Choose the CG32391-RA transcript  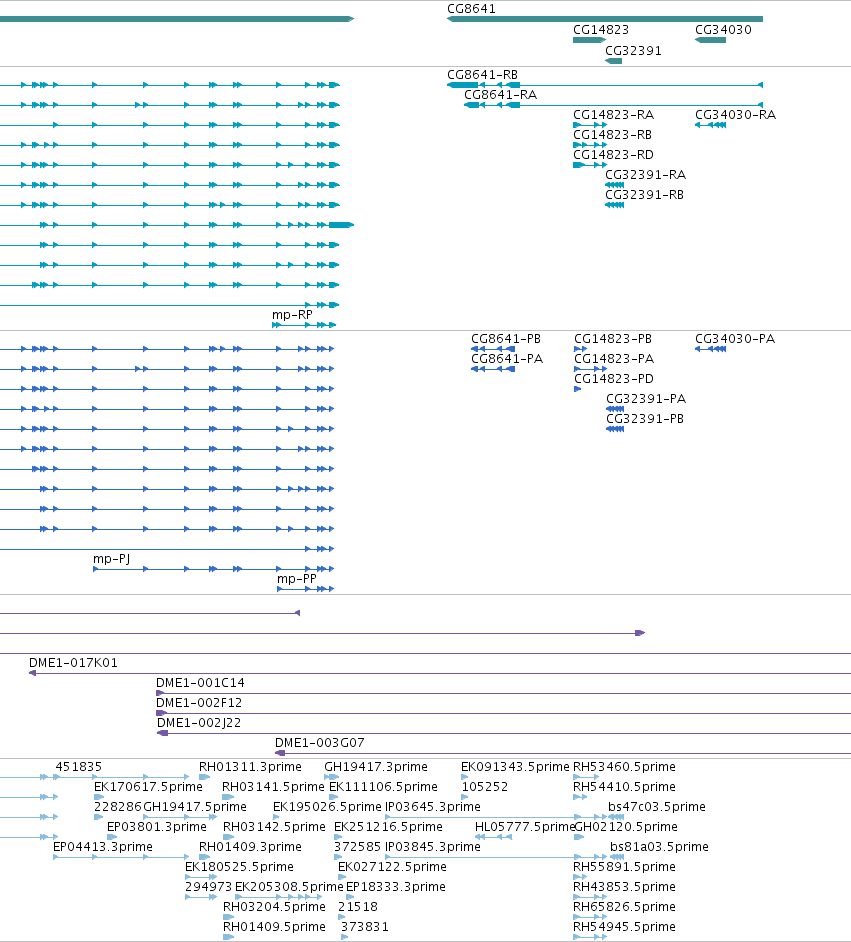tap(645, 175)
